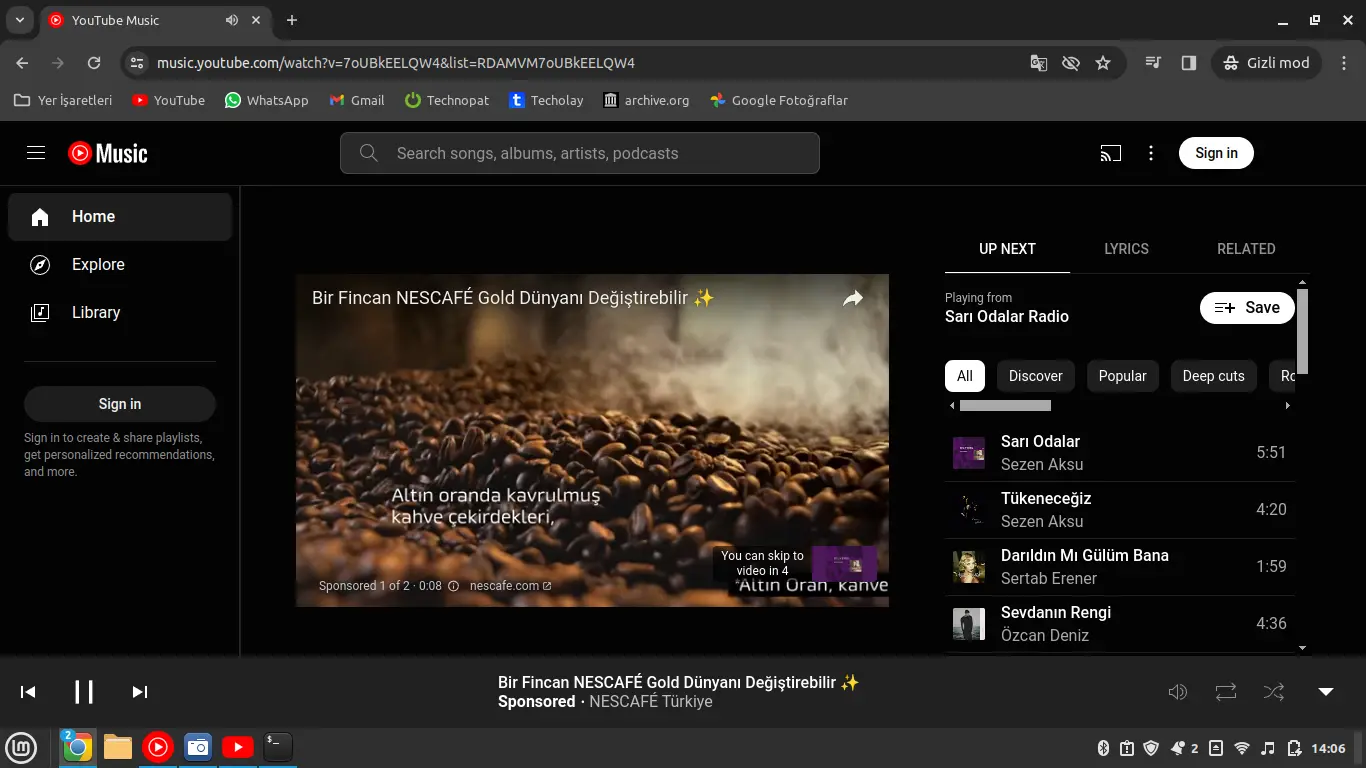Select the All filter chip

(x=965, y=376)
